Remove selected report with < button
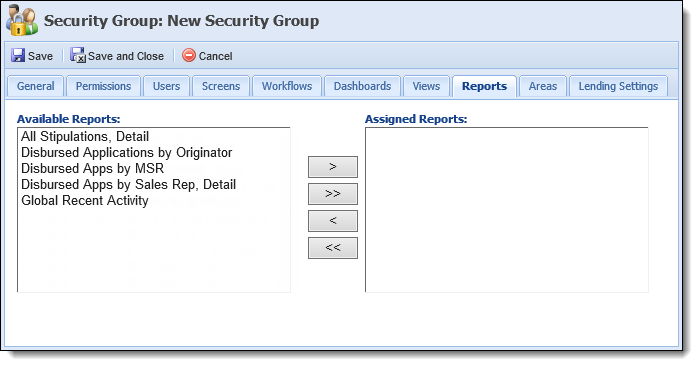The width and height of the screenshot is (698, 366). click(333, 221)
